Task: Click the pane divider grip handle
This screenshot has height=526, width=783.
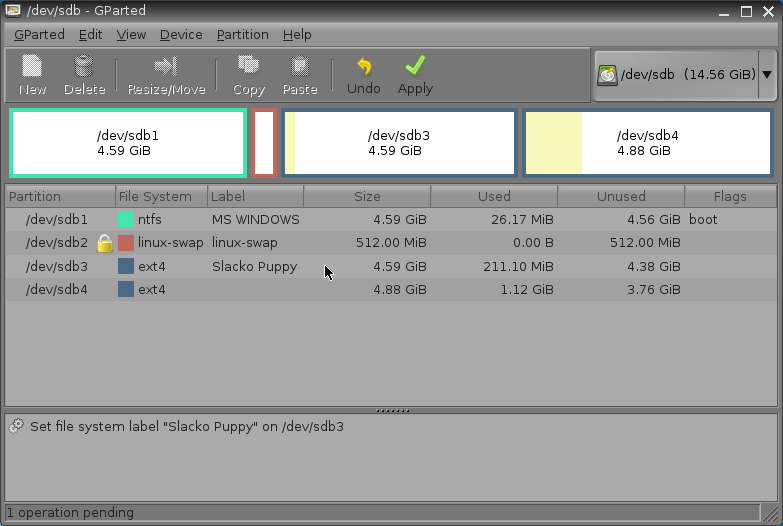Action: tap(392, 411)
